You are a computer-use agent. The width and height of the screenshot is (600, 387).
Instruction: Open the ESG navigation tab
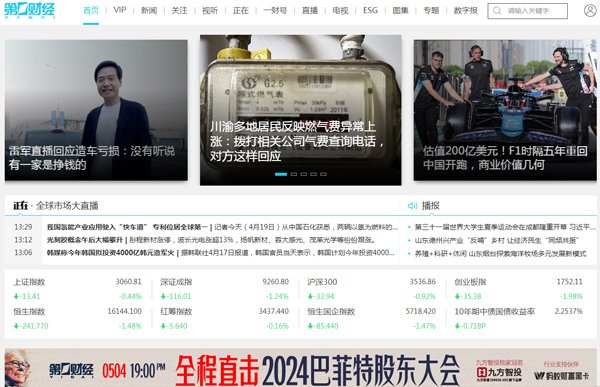(x=370, y=10)
